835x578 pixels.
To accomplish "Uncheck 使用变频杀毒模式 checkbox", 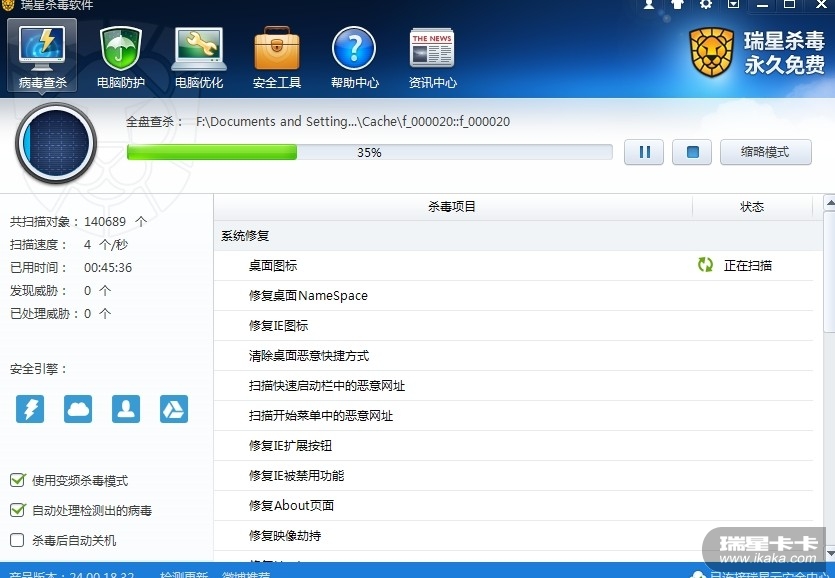I will point(18,480).
